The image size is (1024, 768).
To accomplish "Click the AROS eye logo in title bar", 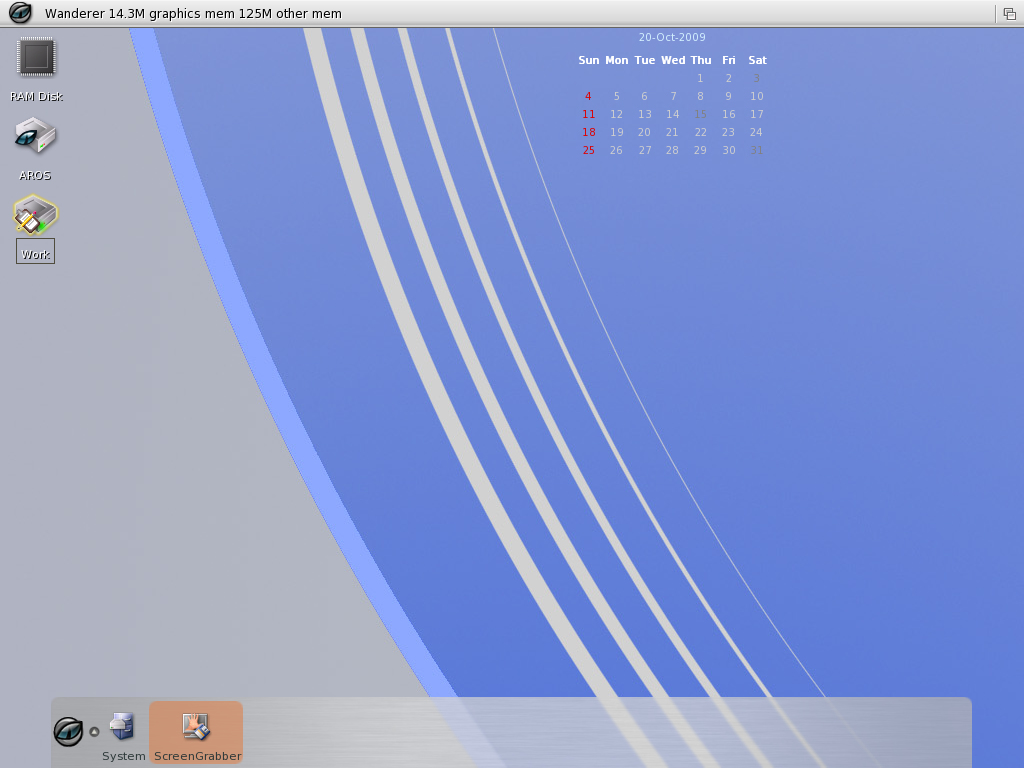I will click(x=20, y=13).
